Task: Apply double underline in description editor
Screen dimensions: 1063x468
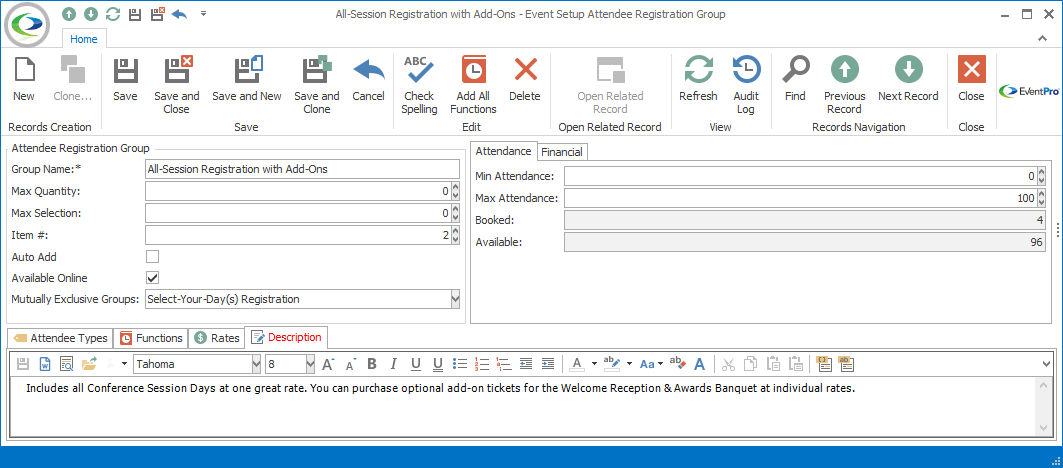Action: (x=438, y=364)
